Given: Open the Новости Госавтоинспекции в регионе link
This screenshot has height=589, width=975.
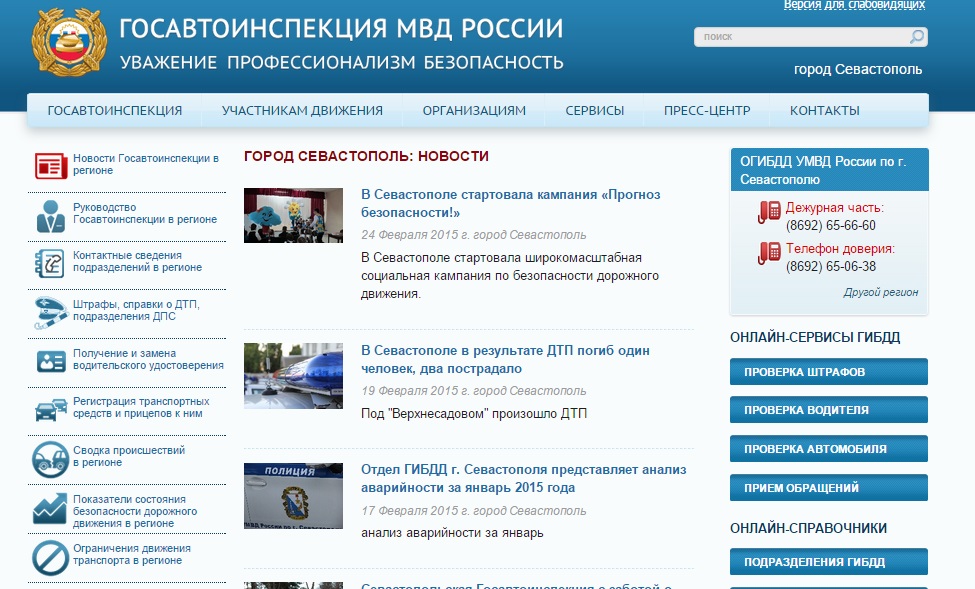Looking at the screenshot, I should (x=146, y=164).
